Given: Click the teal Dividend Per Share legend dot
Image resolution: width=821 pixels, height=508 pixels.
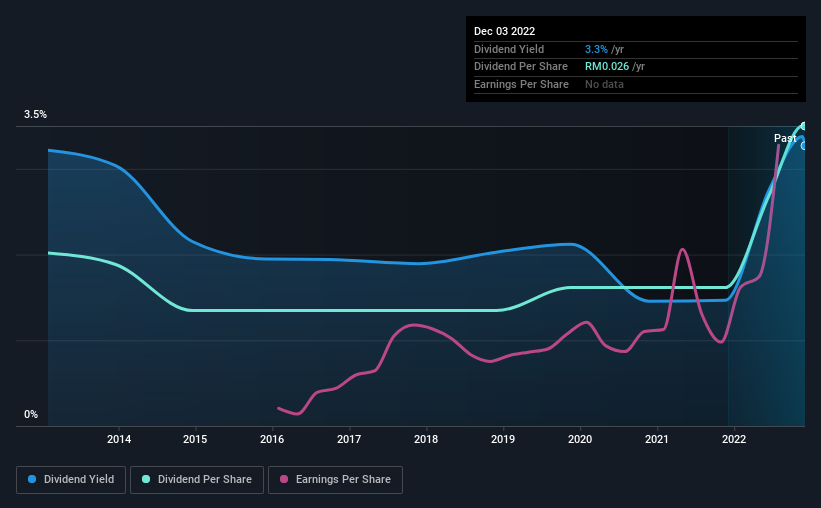Looking at the screenshot, I should [x=146, y=479].
